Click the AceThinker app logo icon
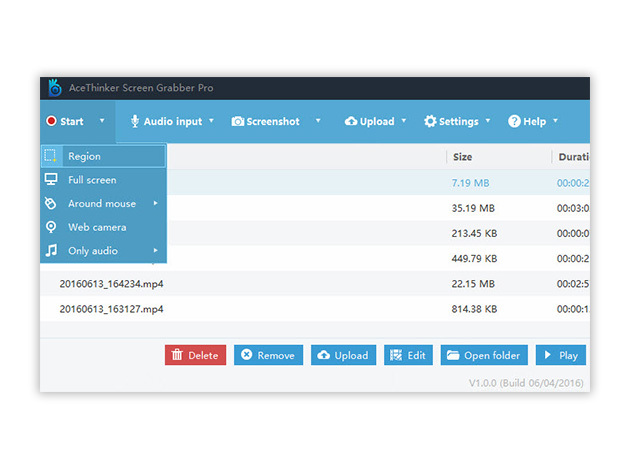The width and height of the screenshot is (630, 473). coord(55,88)
